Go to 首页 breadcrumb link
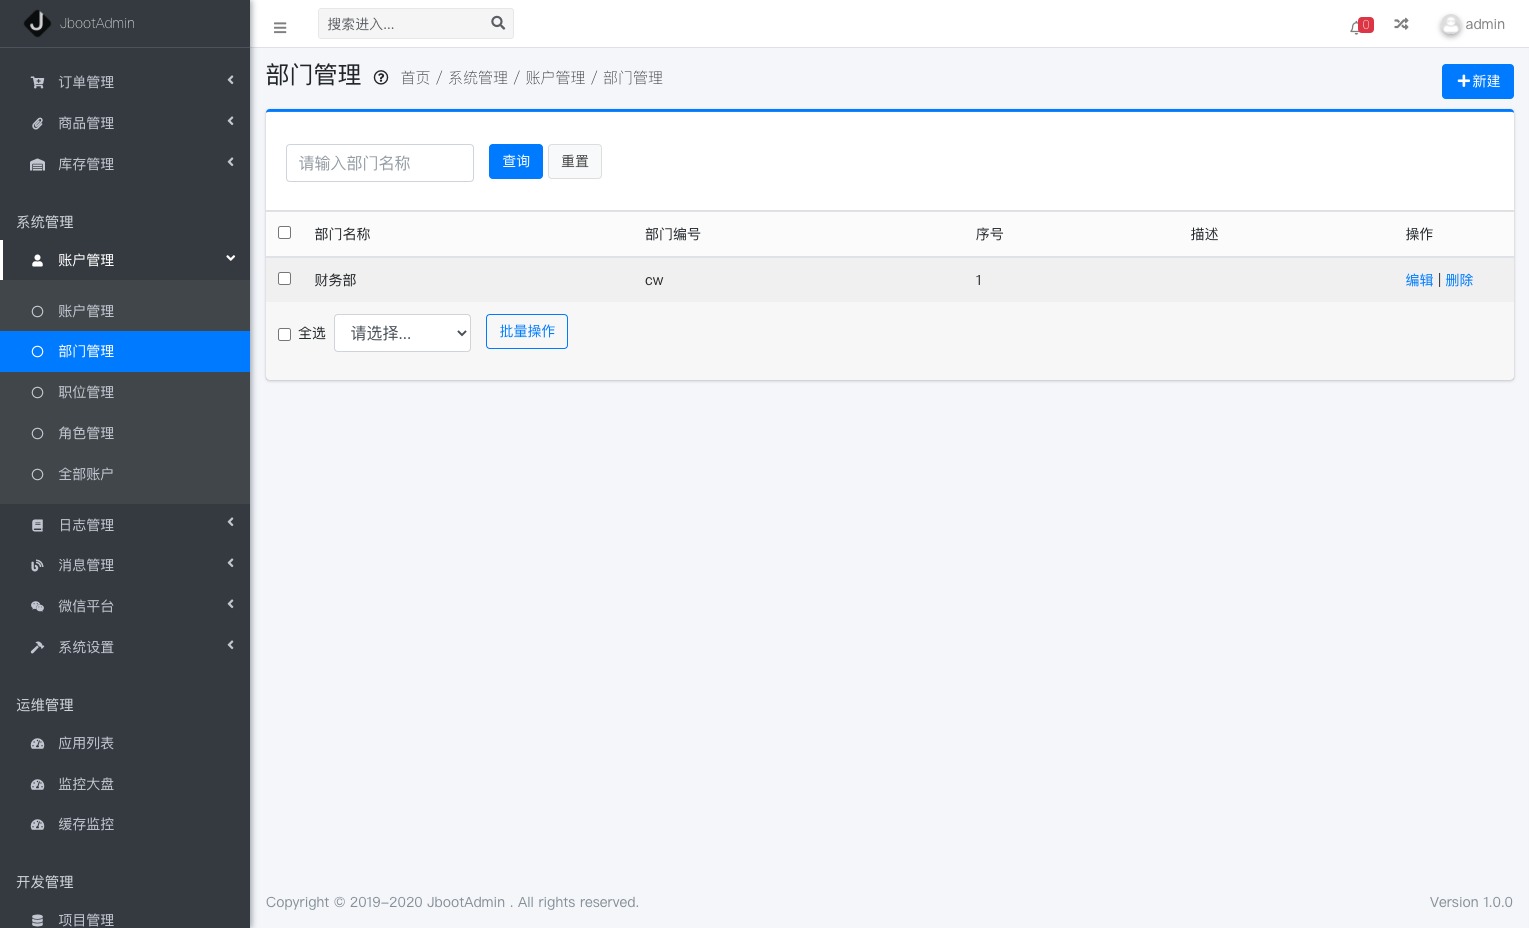 (415, 78)
